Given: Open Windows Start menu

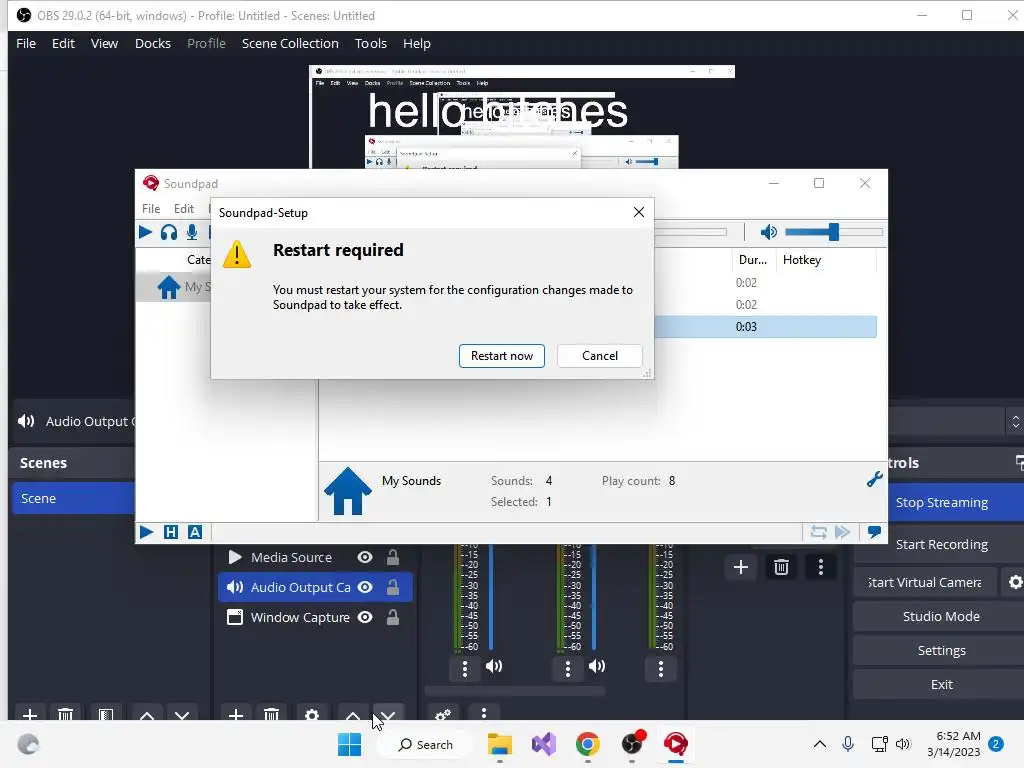Looking at the screenshot, I should 349,744.
